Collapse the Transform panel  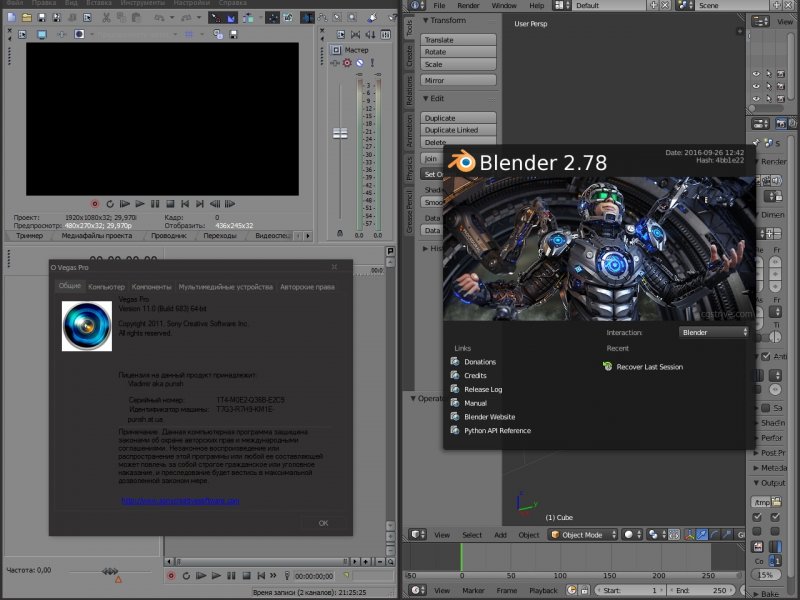point(426,20)
